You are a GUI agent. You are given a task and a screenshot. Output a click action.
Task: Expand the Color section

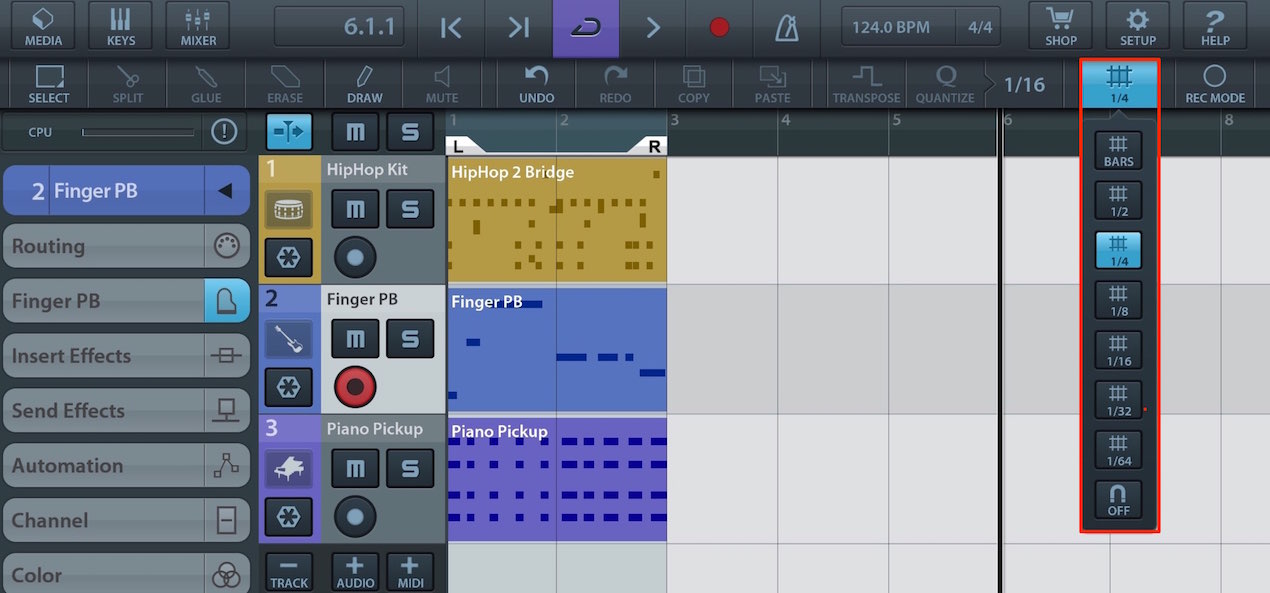point(126,576)
